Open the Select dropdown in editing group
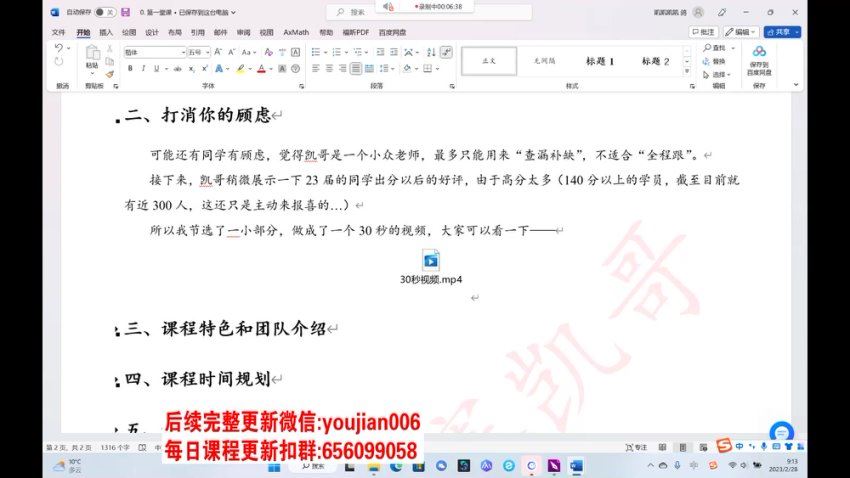Image resolution: width=850 pixels, height=478 pixels. click(717, 74)
